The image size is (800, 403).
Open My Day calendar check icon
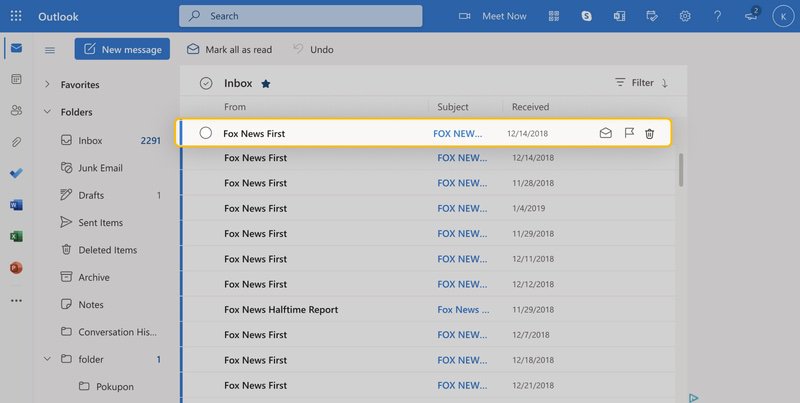click(x=652, y=16)
